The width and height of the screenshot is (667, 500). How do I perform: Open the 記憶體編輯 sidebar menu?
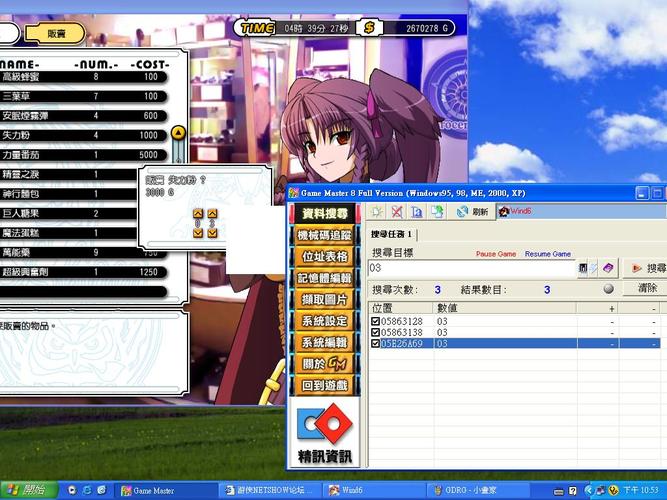325,278
